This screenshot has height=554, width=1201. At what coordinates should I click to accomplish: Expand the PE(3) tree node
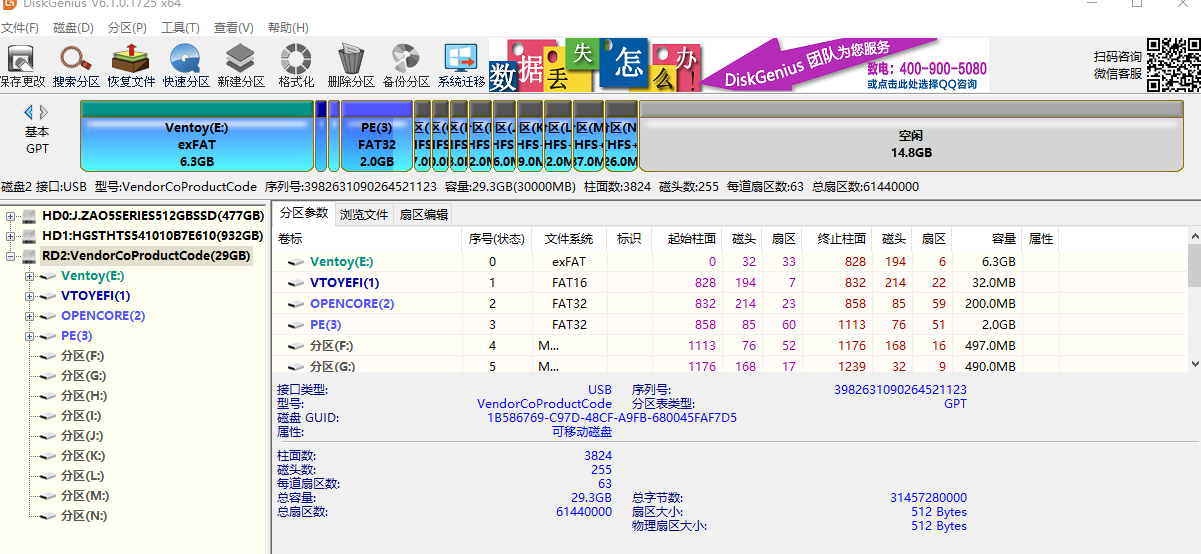[30, 336]
